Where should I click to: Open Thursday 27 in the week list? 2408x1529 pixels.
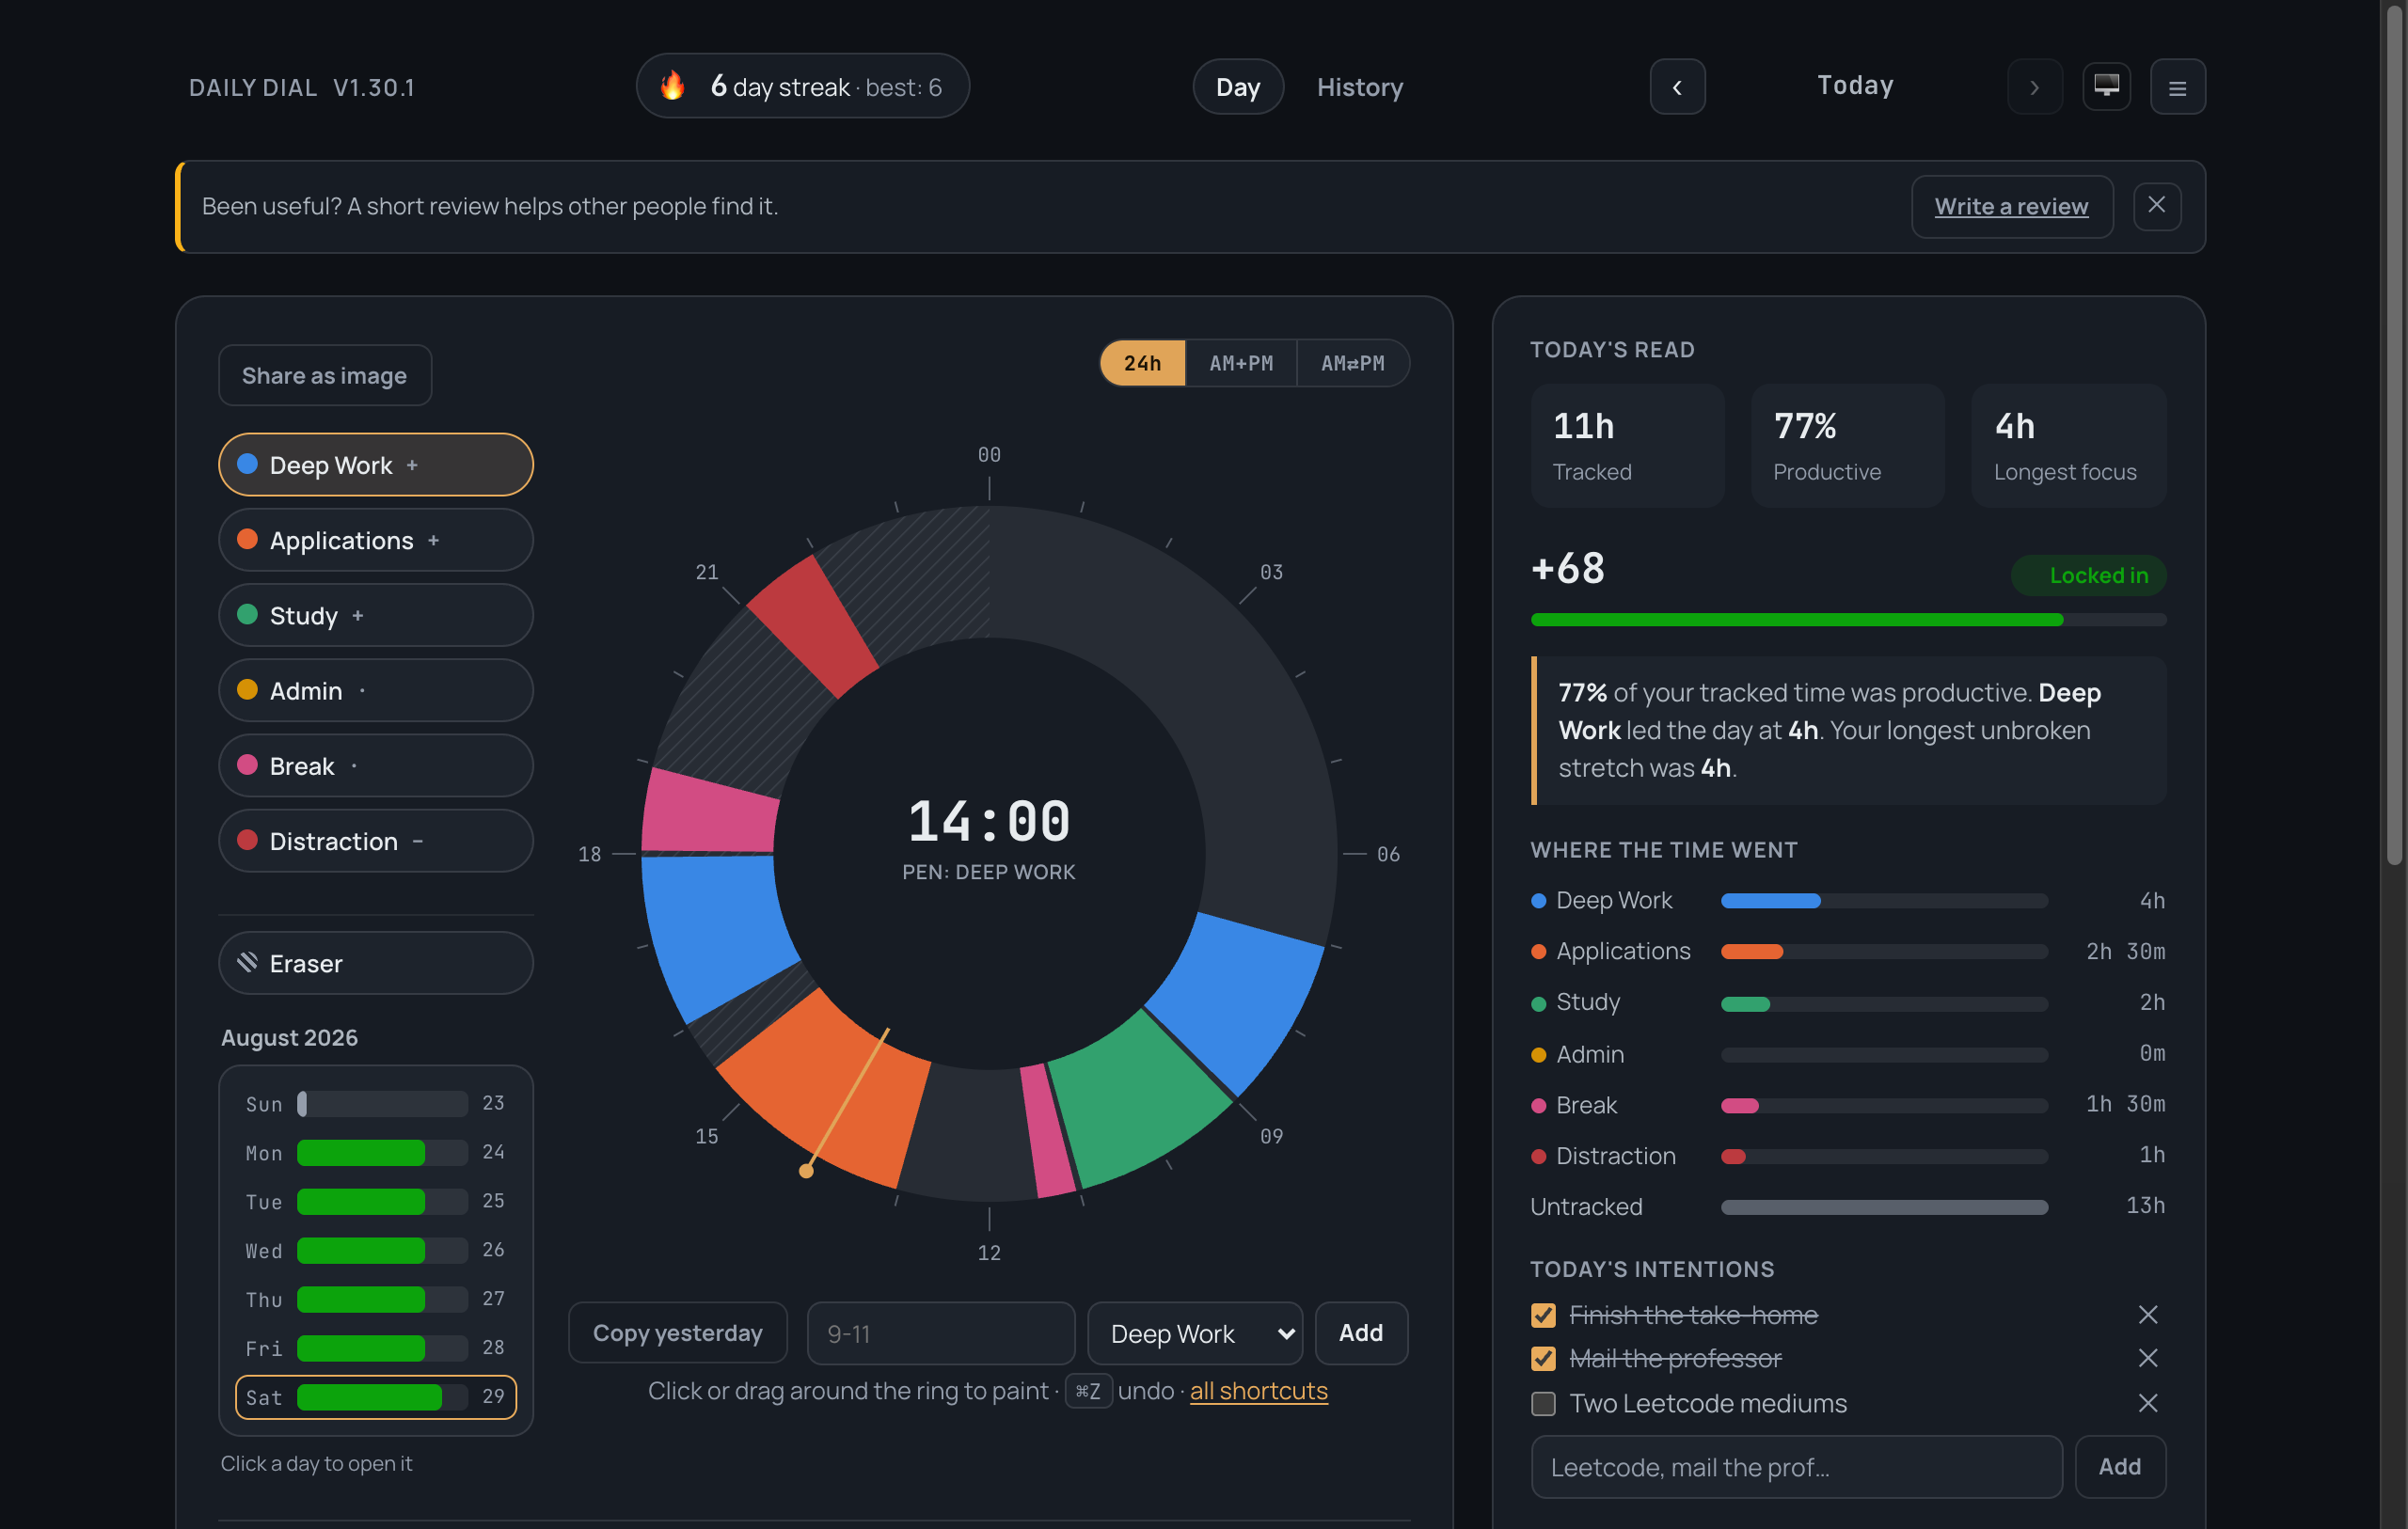[x=375, y=1299]
